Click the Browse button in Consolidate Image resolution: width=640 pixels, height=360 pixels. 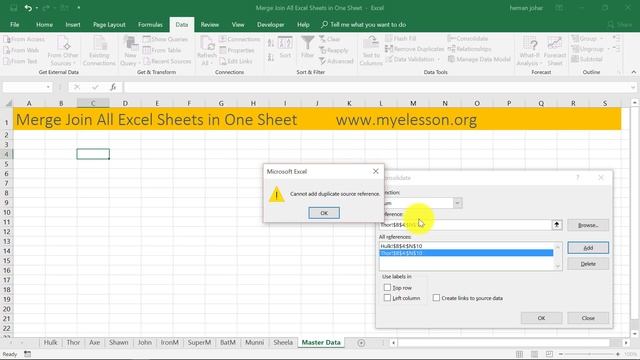click(x=588, y=225)
